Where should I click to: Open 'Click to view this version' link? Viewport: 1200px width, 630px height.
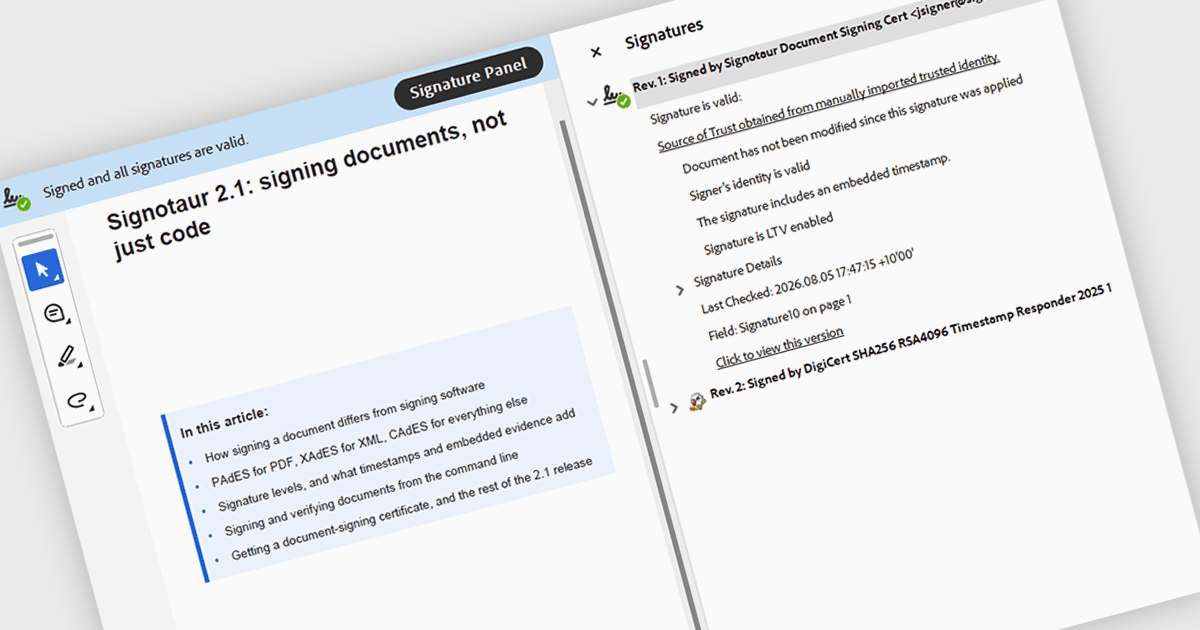[779, 346]
